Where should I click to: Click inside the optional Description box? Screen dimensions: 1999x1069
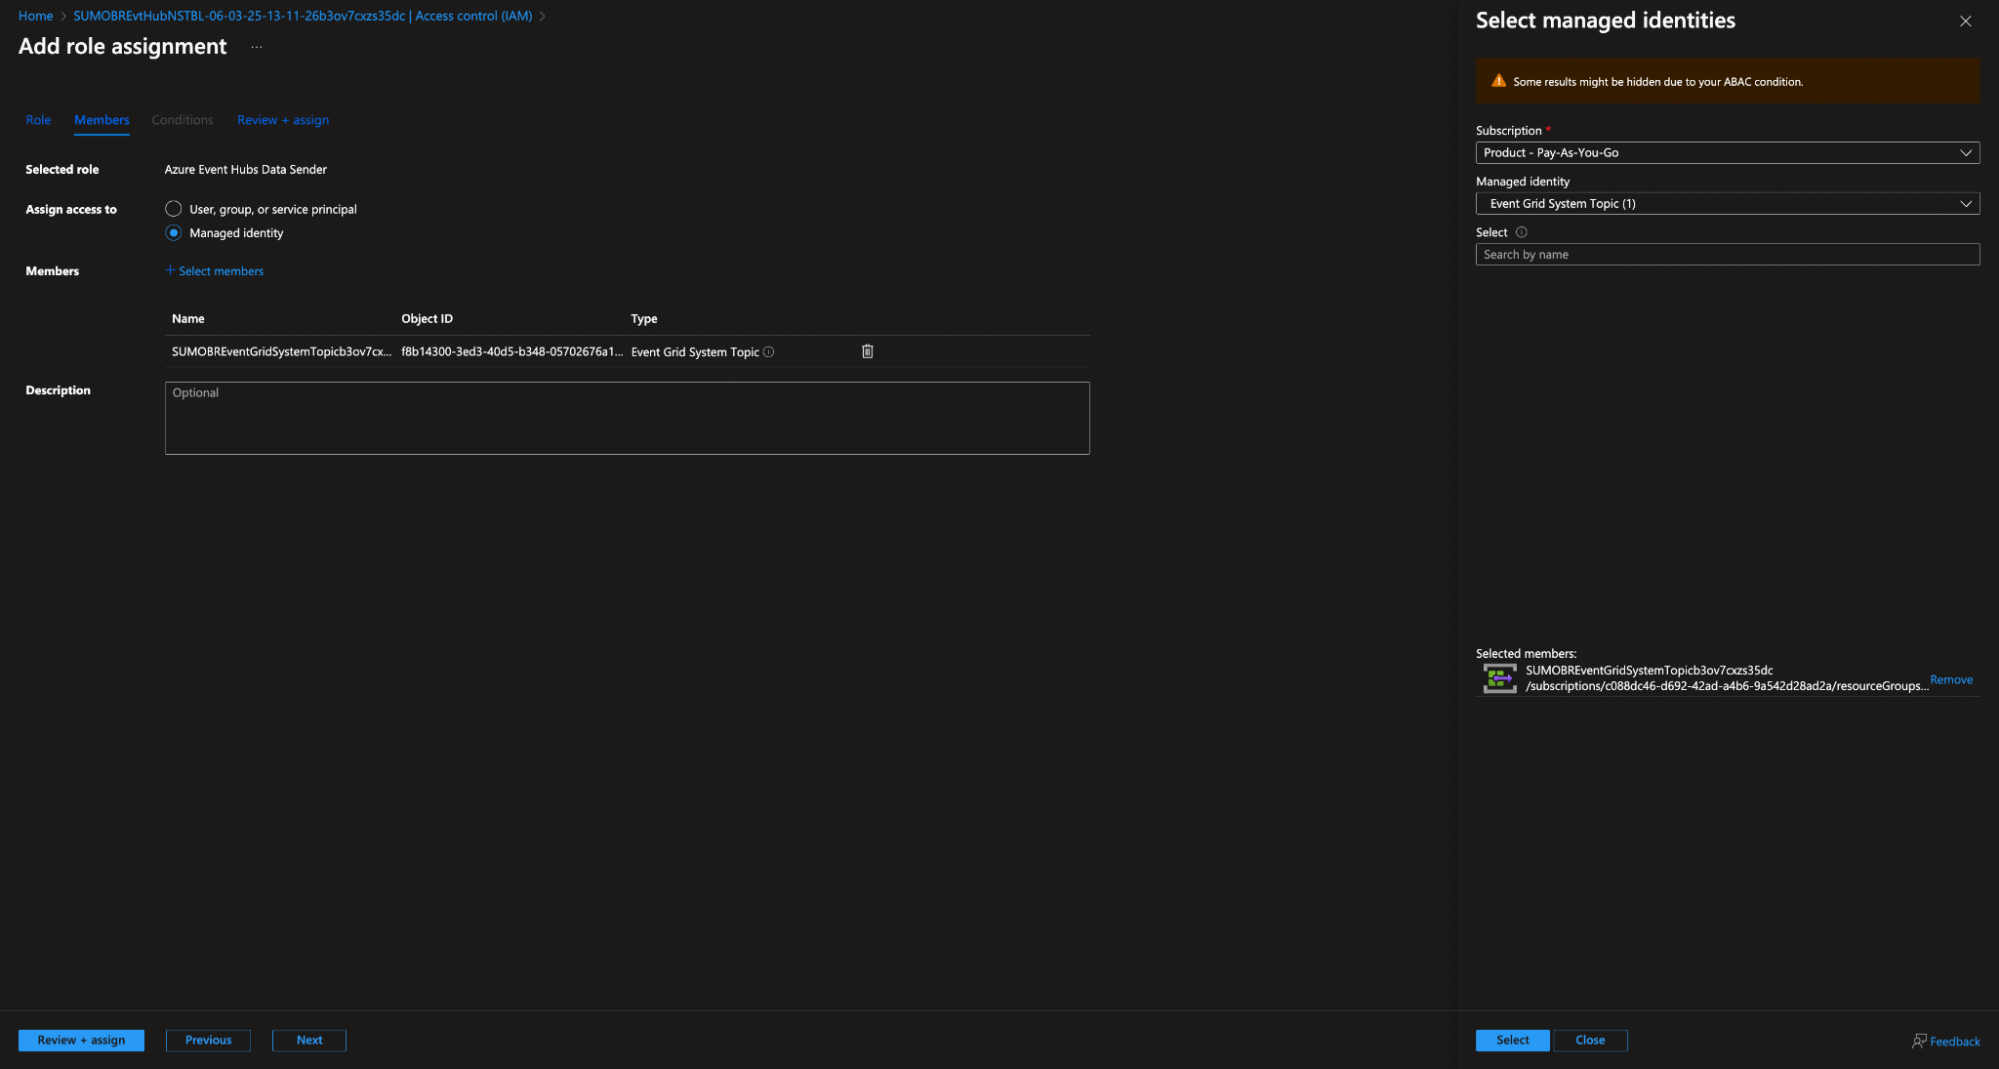point(627,417)
